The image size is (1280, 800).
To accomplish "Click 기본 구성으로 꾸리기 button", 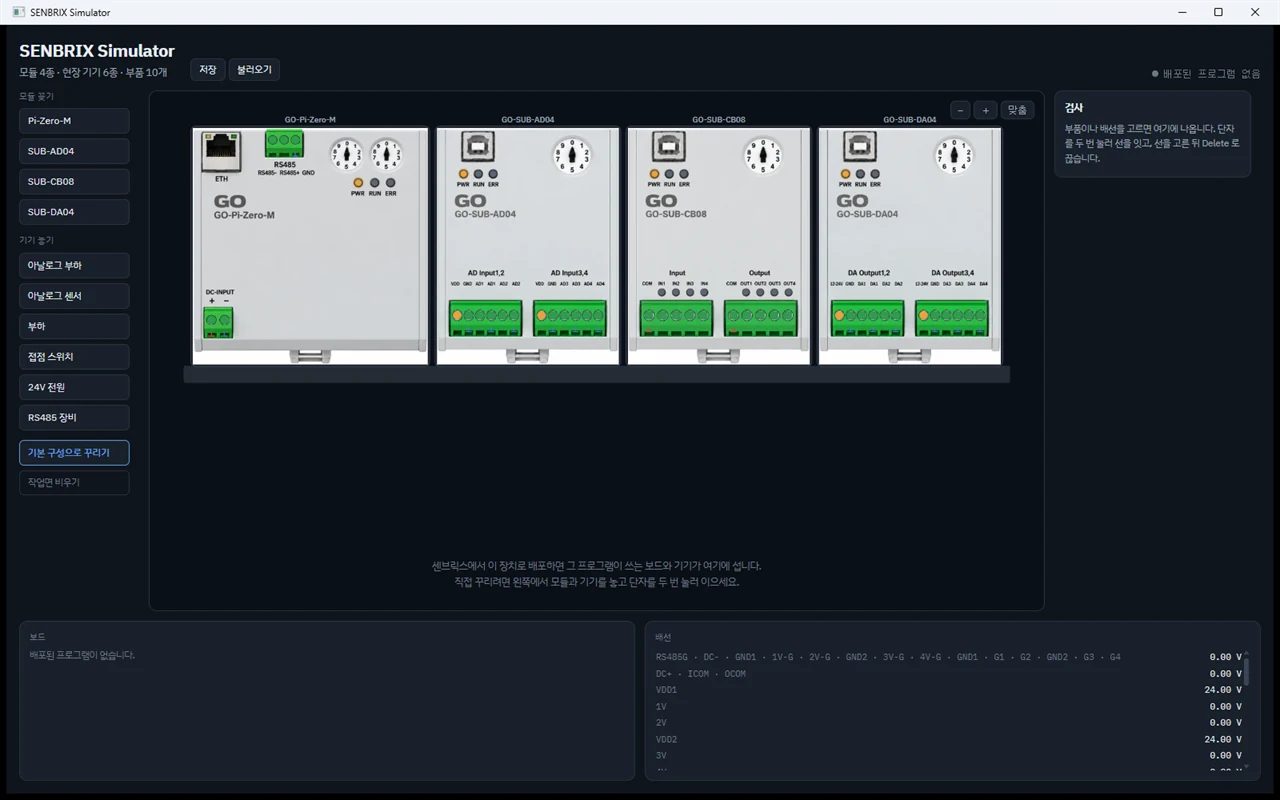I will pyautogui.click(x=74, y=453).
